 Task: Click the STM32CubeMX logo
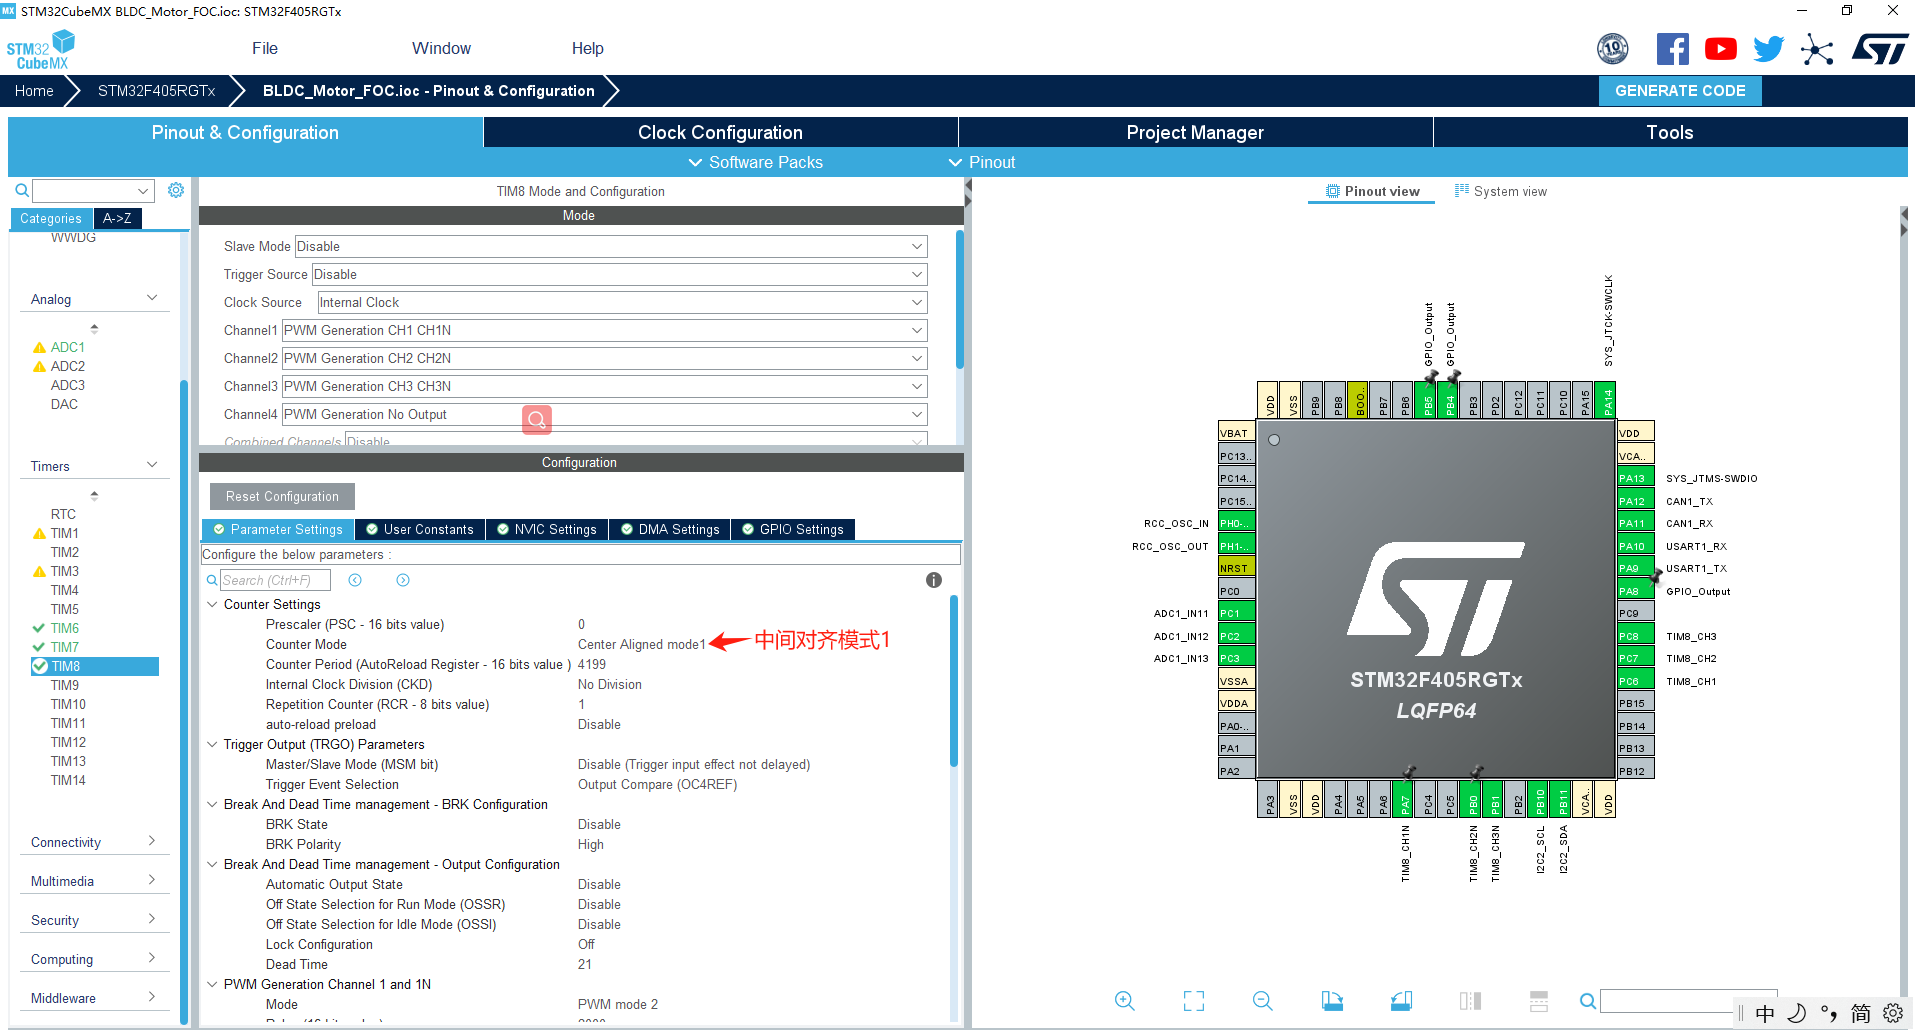coord(41,50)
